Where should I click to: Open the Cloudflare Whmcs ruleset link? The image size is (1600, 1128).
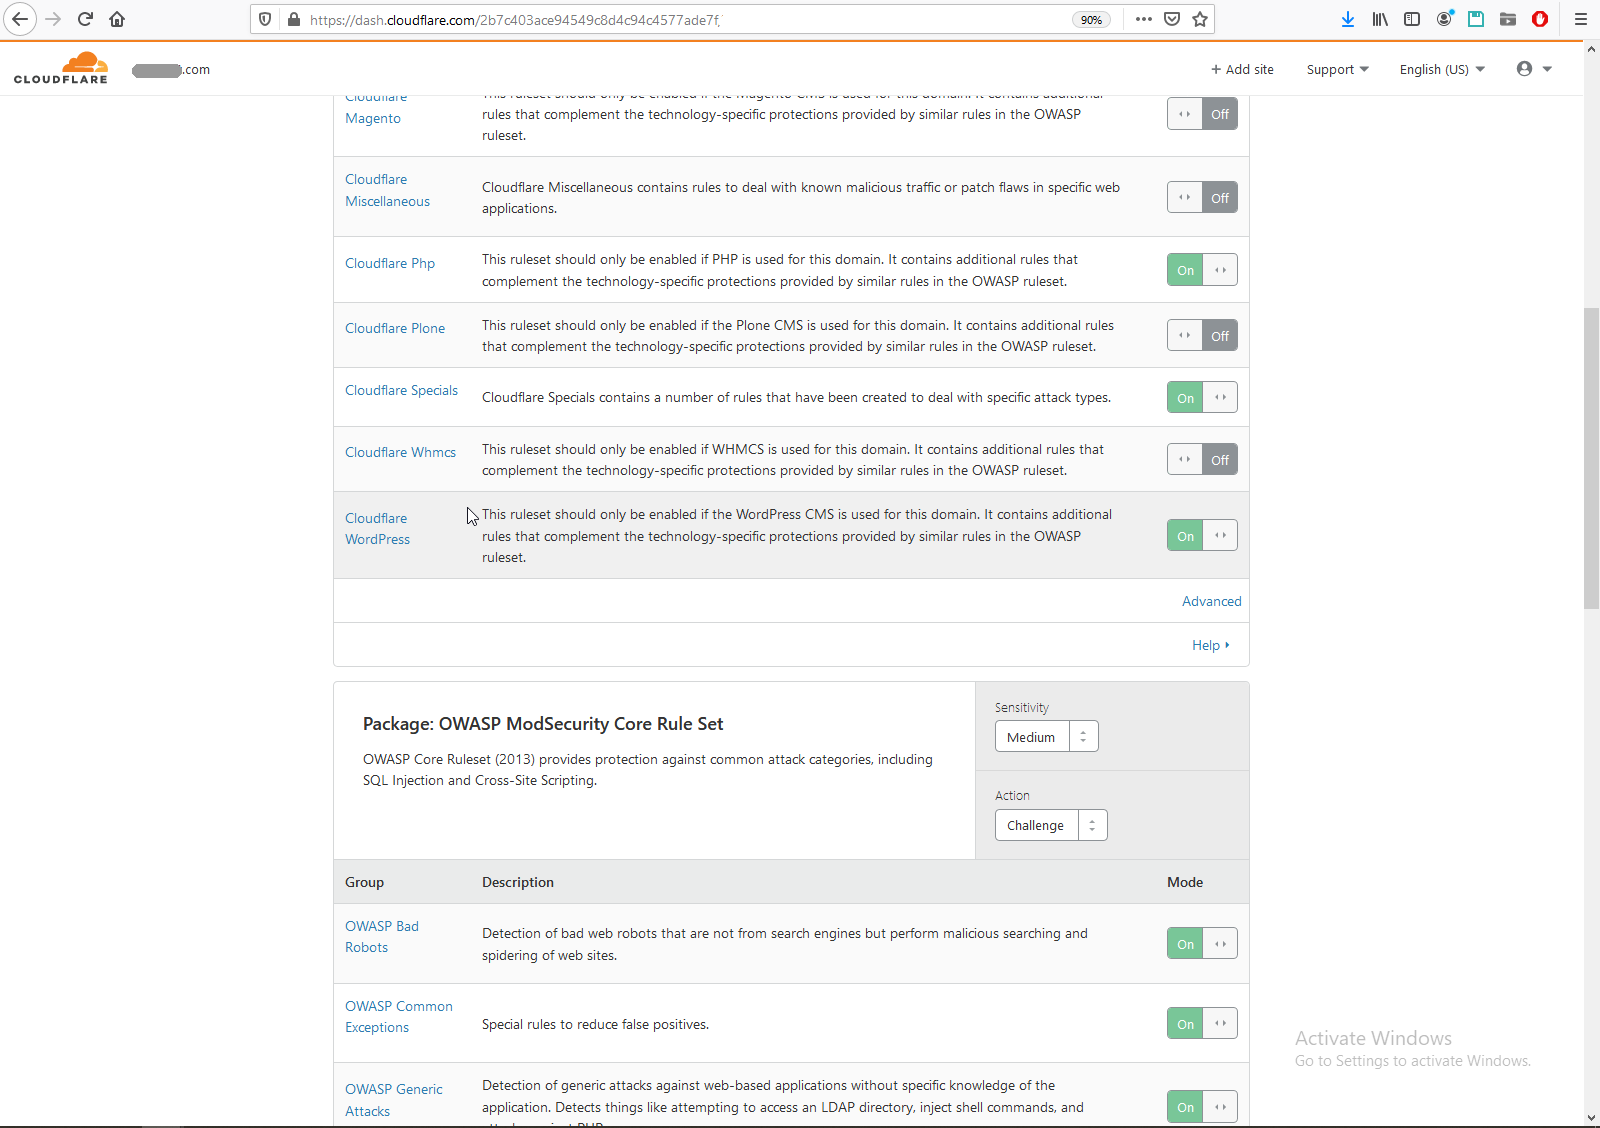point(401,452)
